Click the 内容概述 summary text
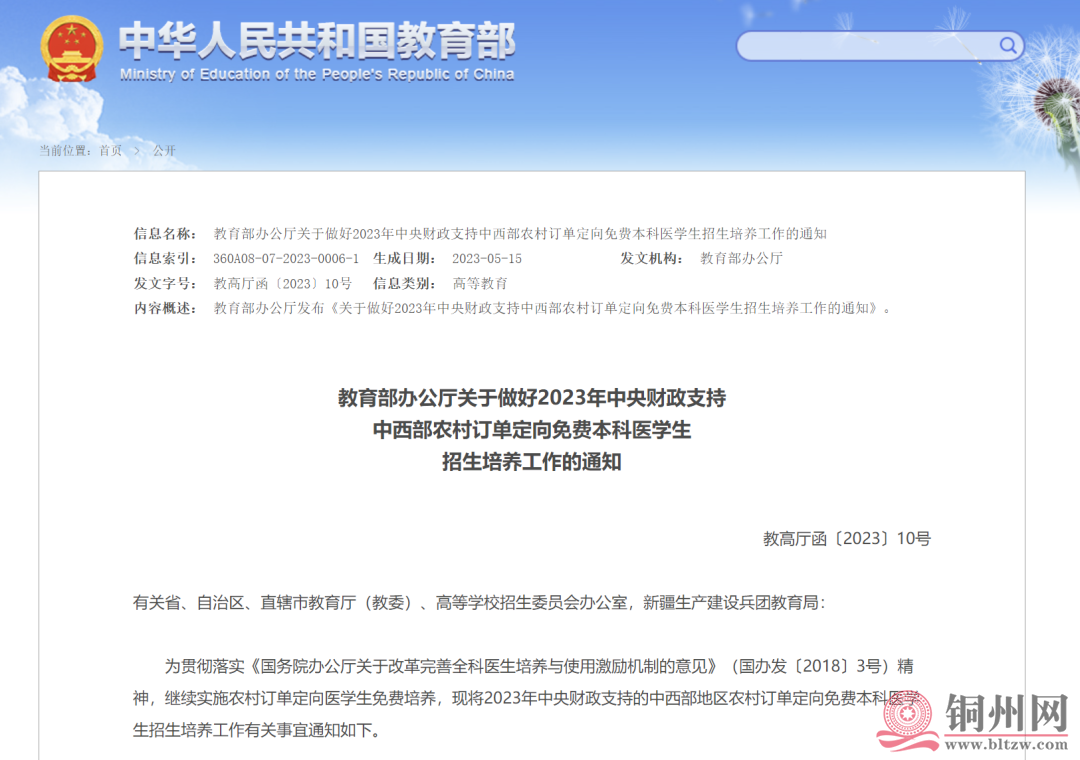The height and width of the screenshot is (760, 1080). click(x=552, y=308)
